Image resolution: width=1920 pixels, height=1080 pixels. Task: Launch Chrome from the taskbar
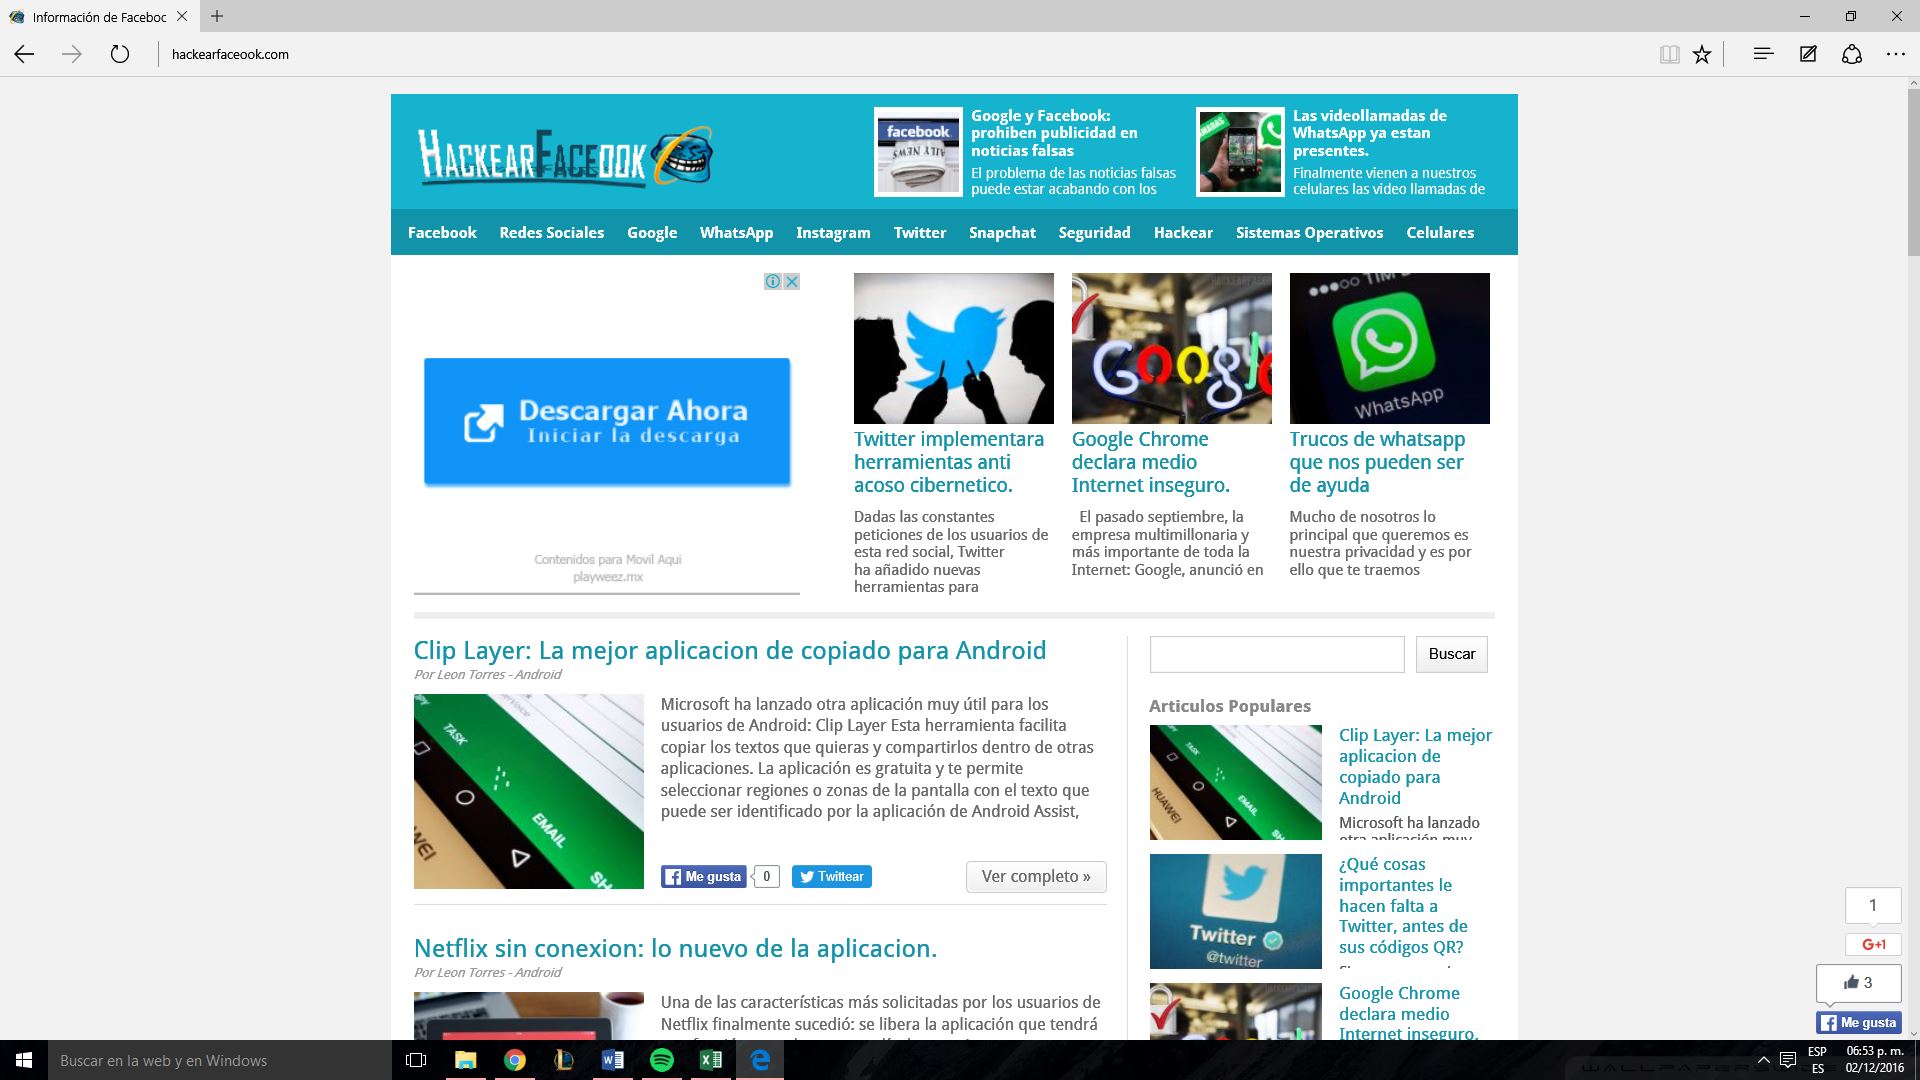click(x=515, y=1060)
